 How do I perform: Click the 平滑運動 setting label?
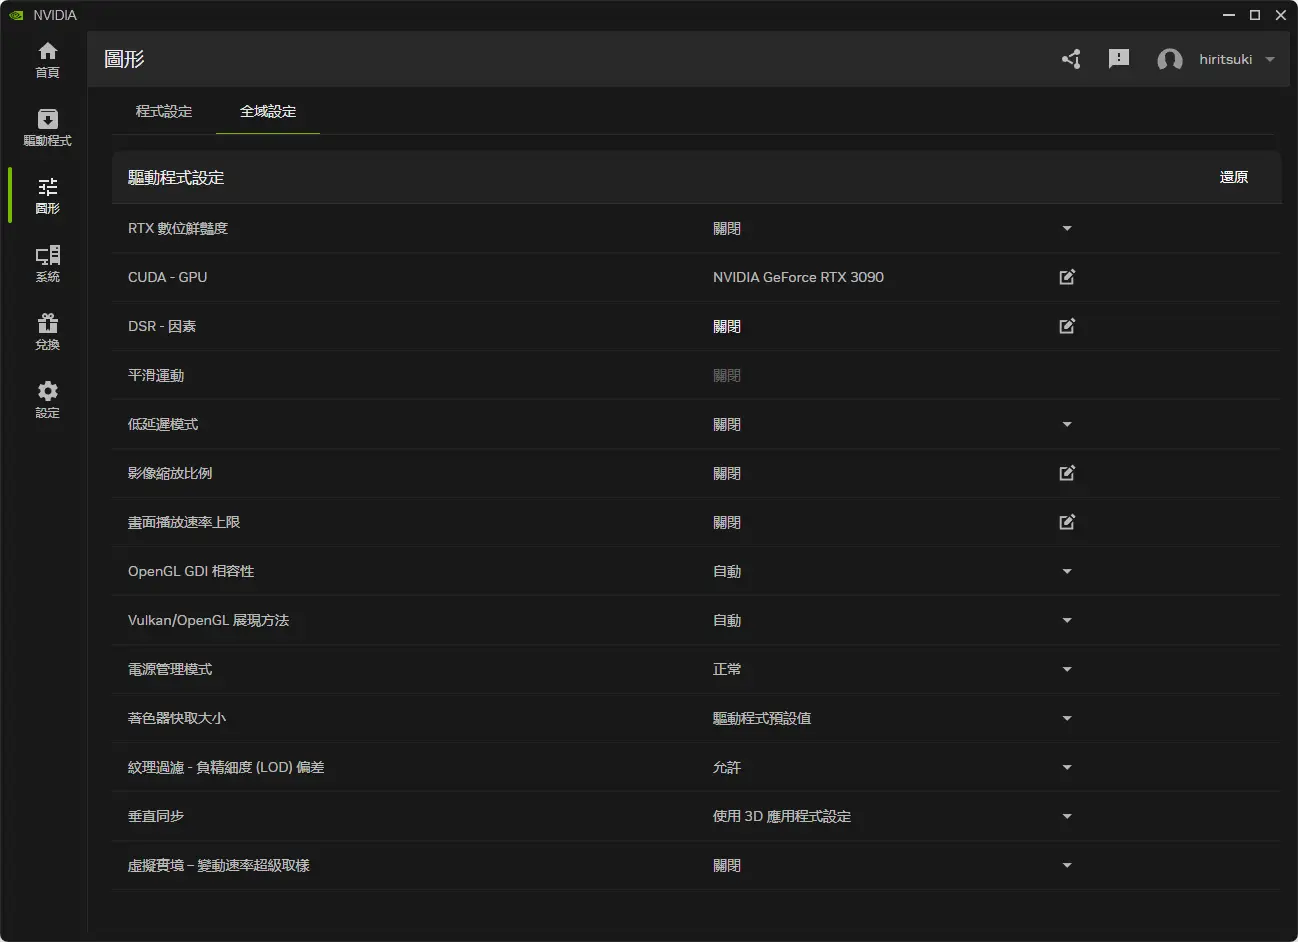tap(156, 375)
